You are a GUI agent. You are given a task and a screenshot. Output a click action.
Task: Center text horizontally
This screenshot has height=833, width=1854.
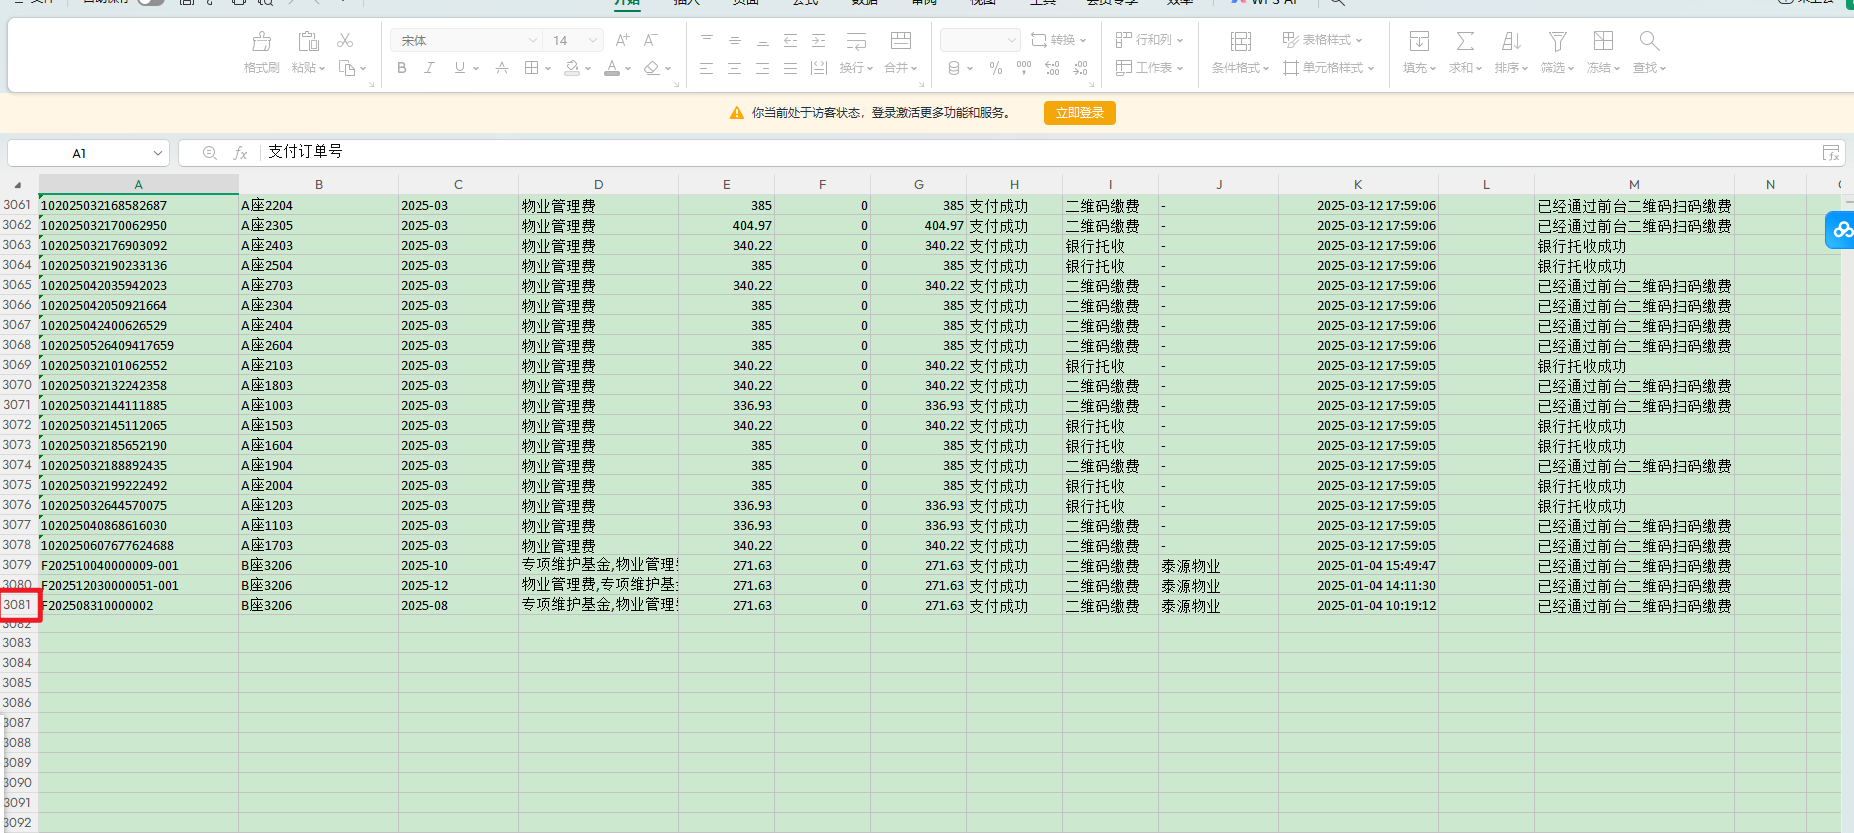click(x=735, y=68)
